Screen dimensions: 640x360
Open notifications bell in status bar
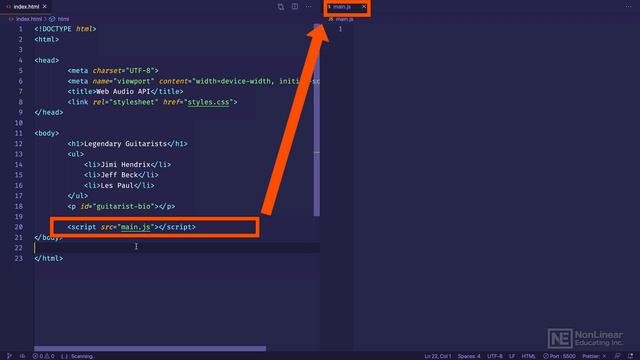click(631, 356)
